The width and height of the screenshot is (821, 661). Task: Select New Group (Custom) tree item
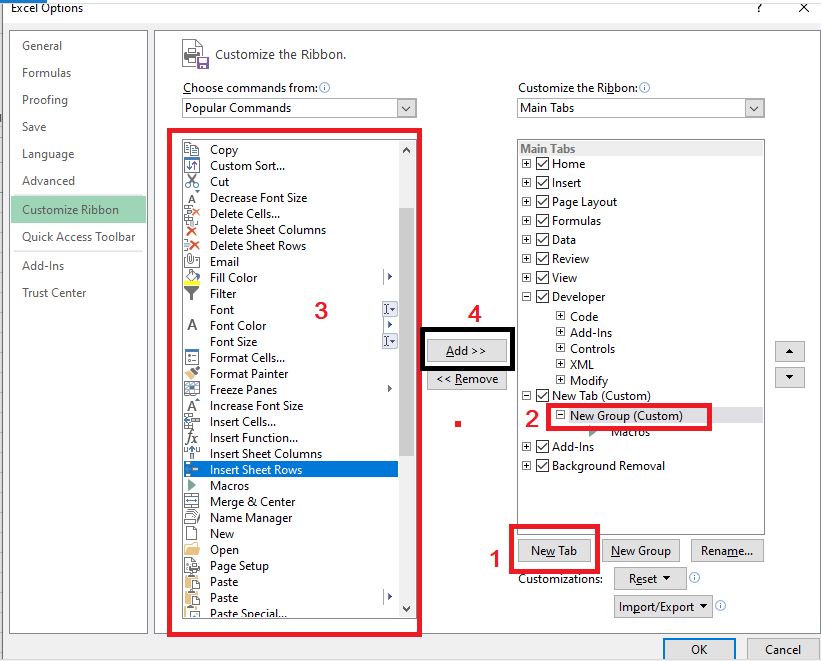[x=626, y=415]
